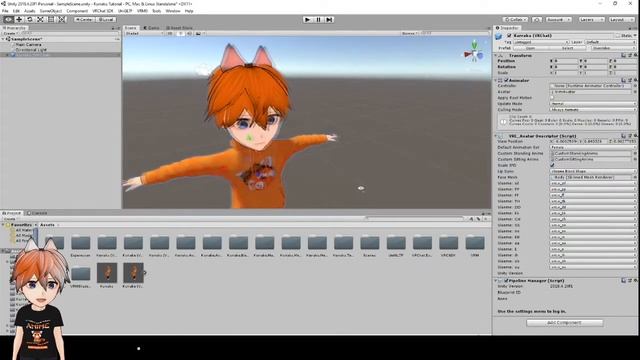Collapse the Transform component
Viewport: 640px width, 360px height.
[x=496, y=56]
